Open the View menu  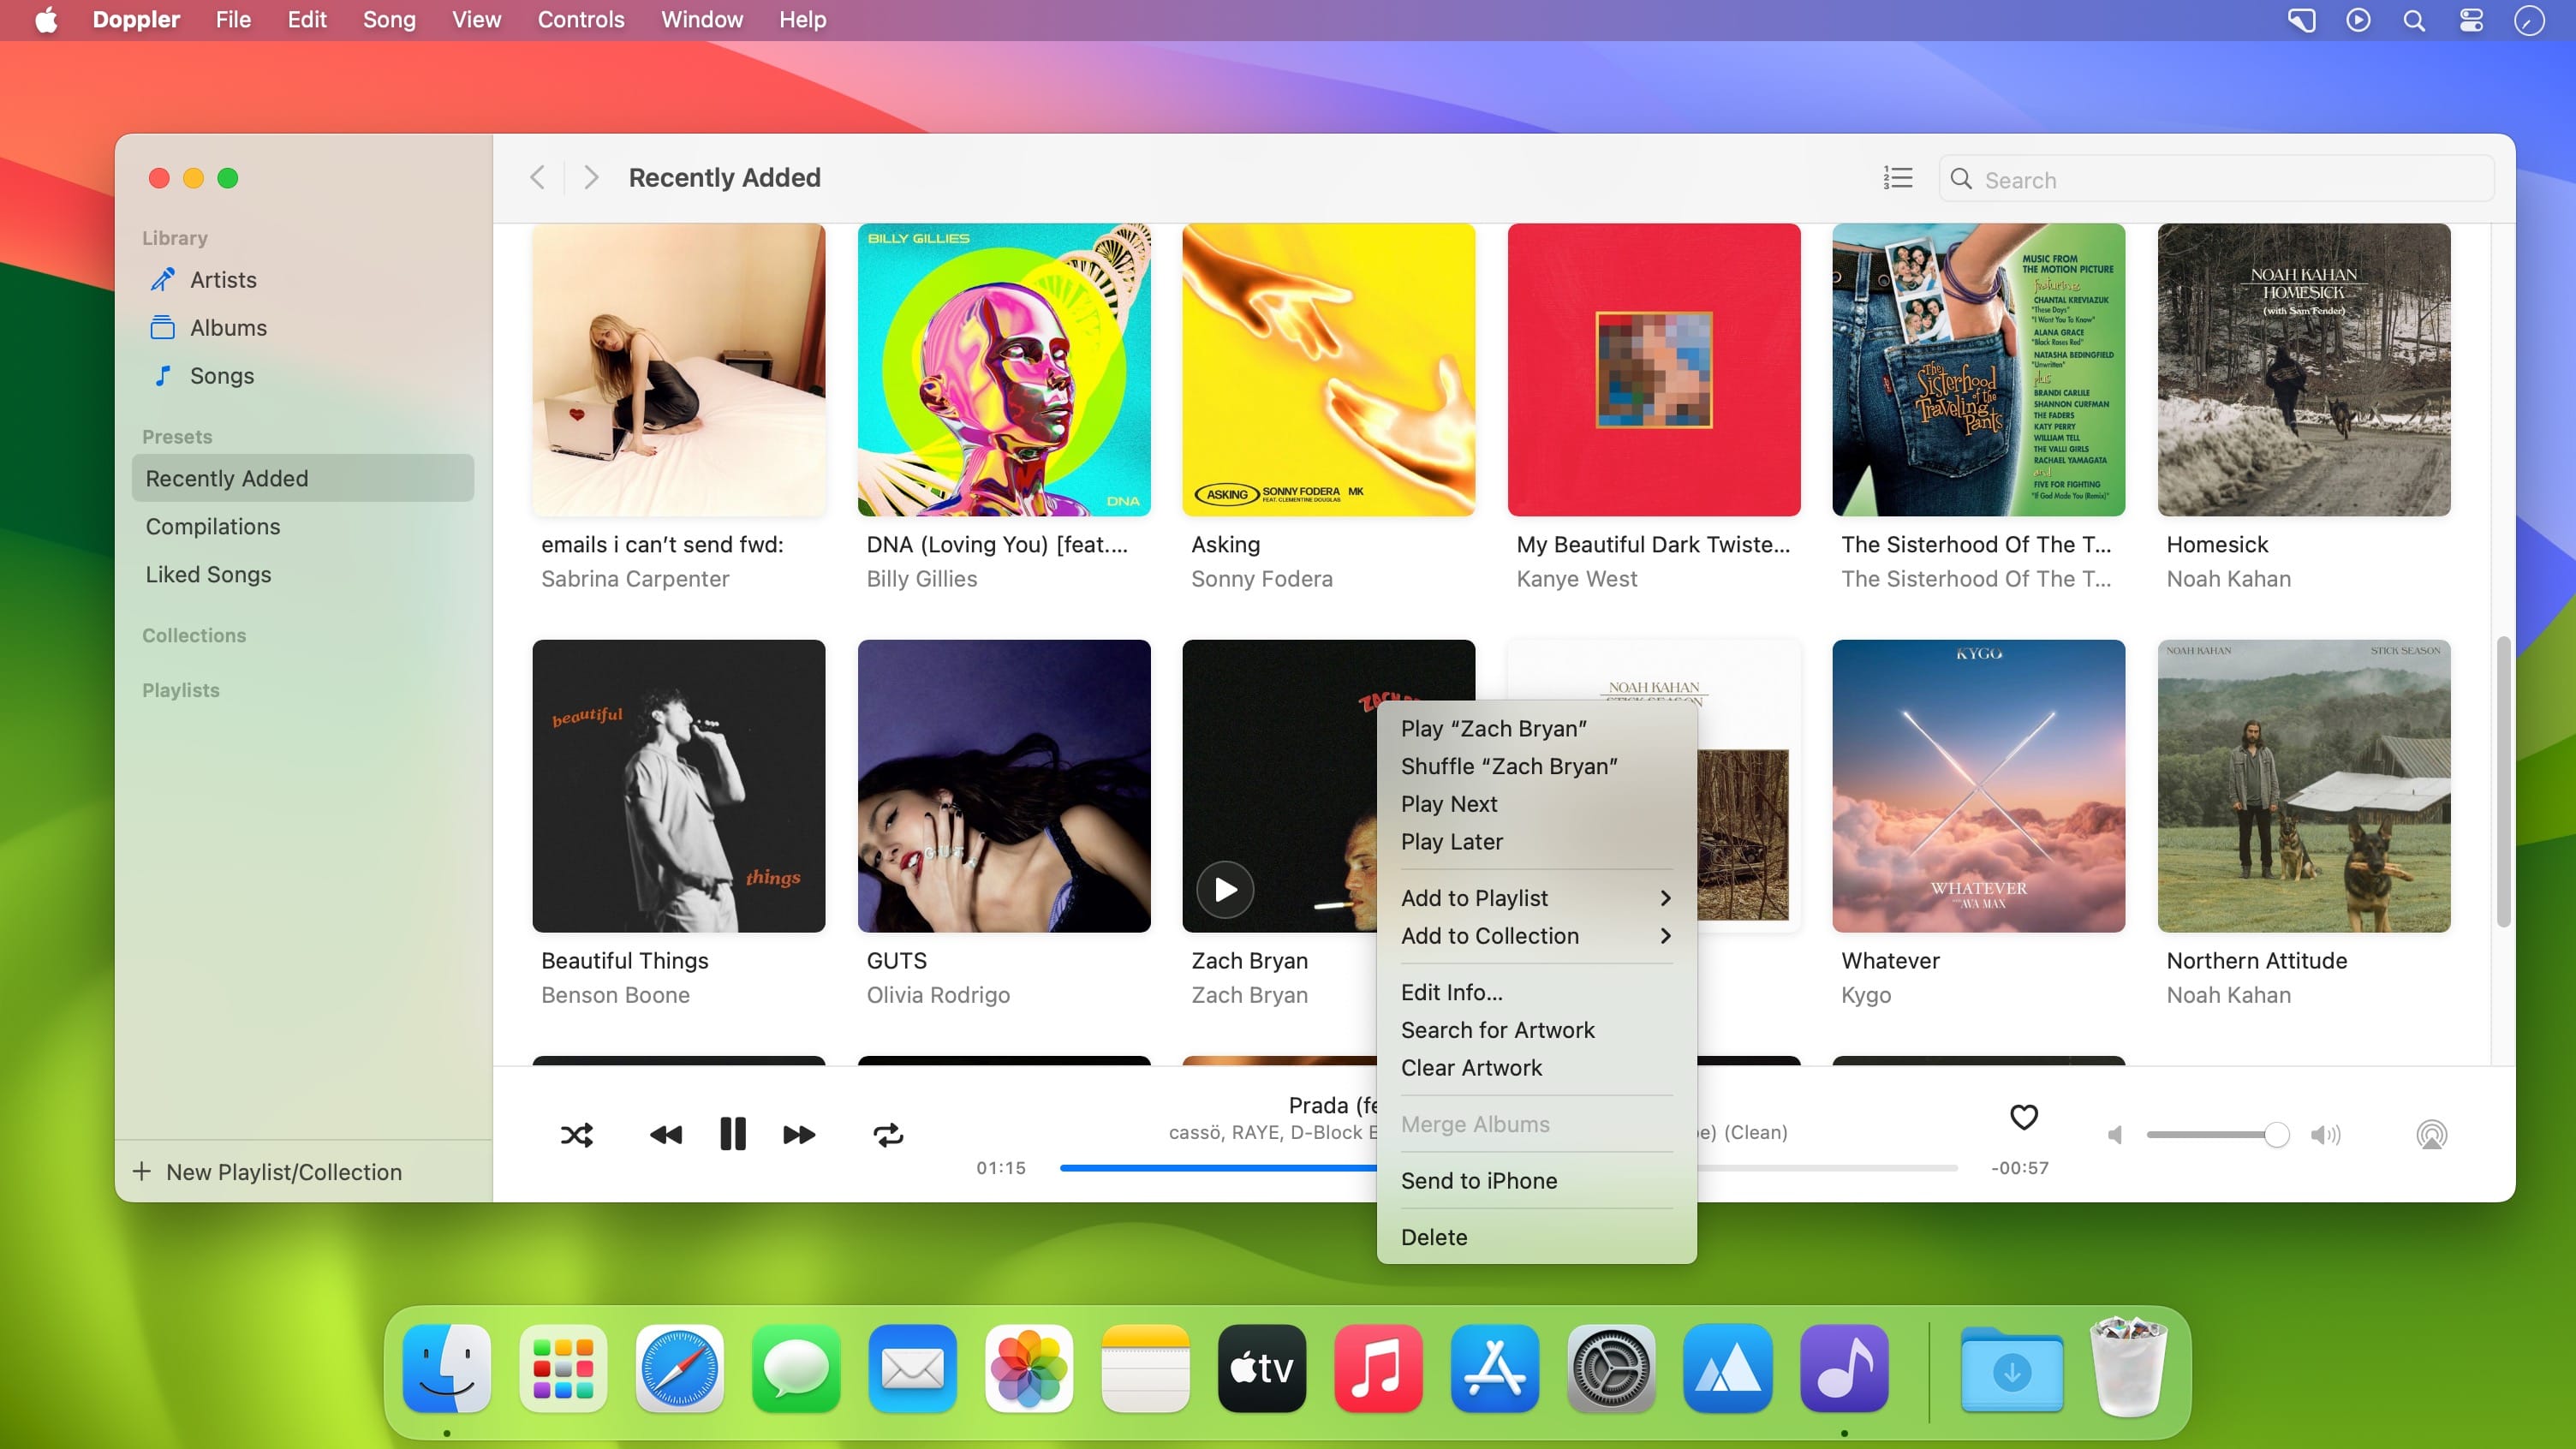[476, 20]
